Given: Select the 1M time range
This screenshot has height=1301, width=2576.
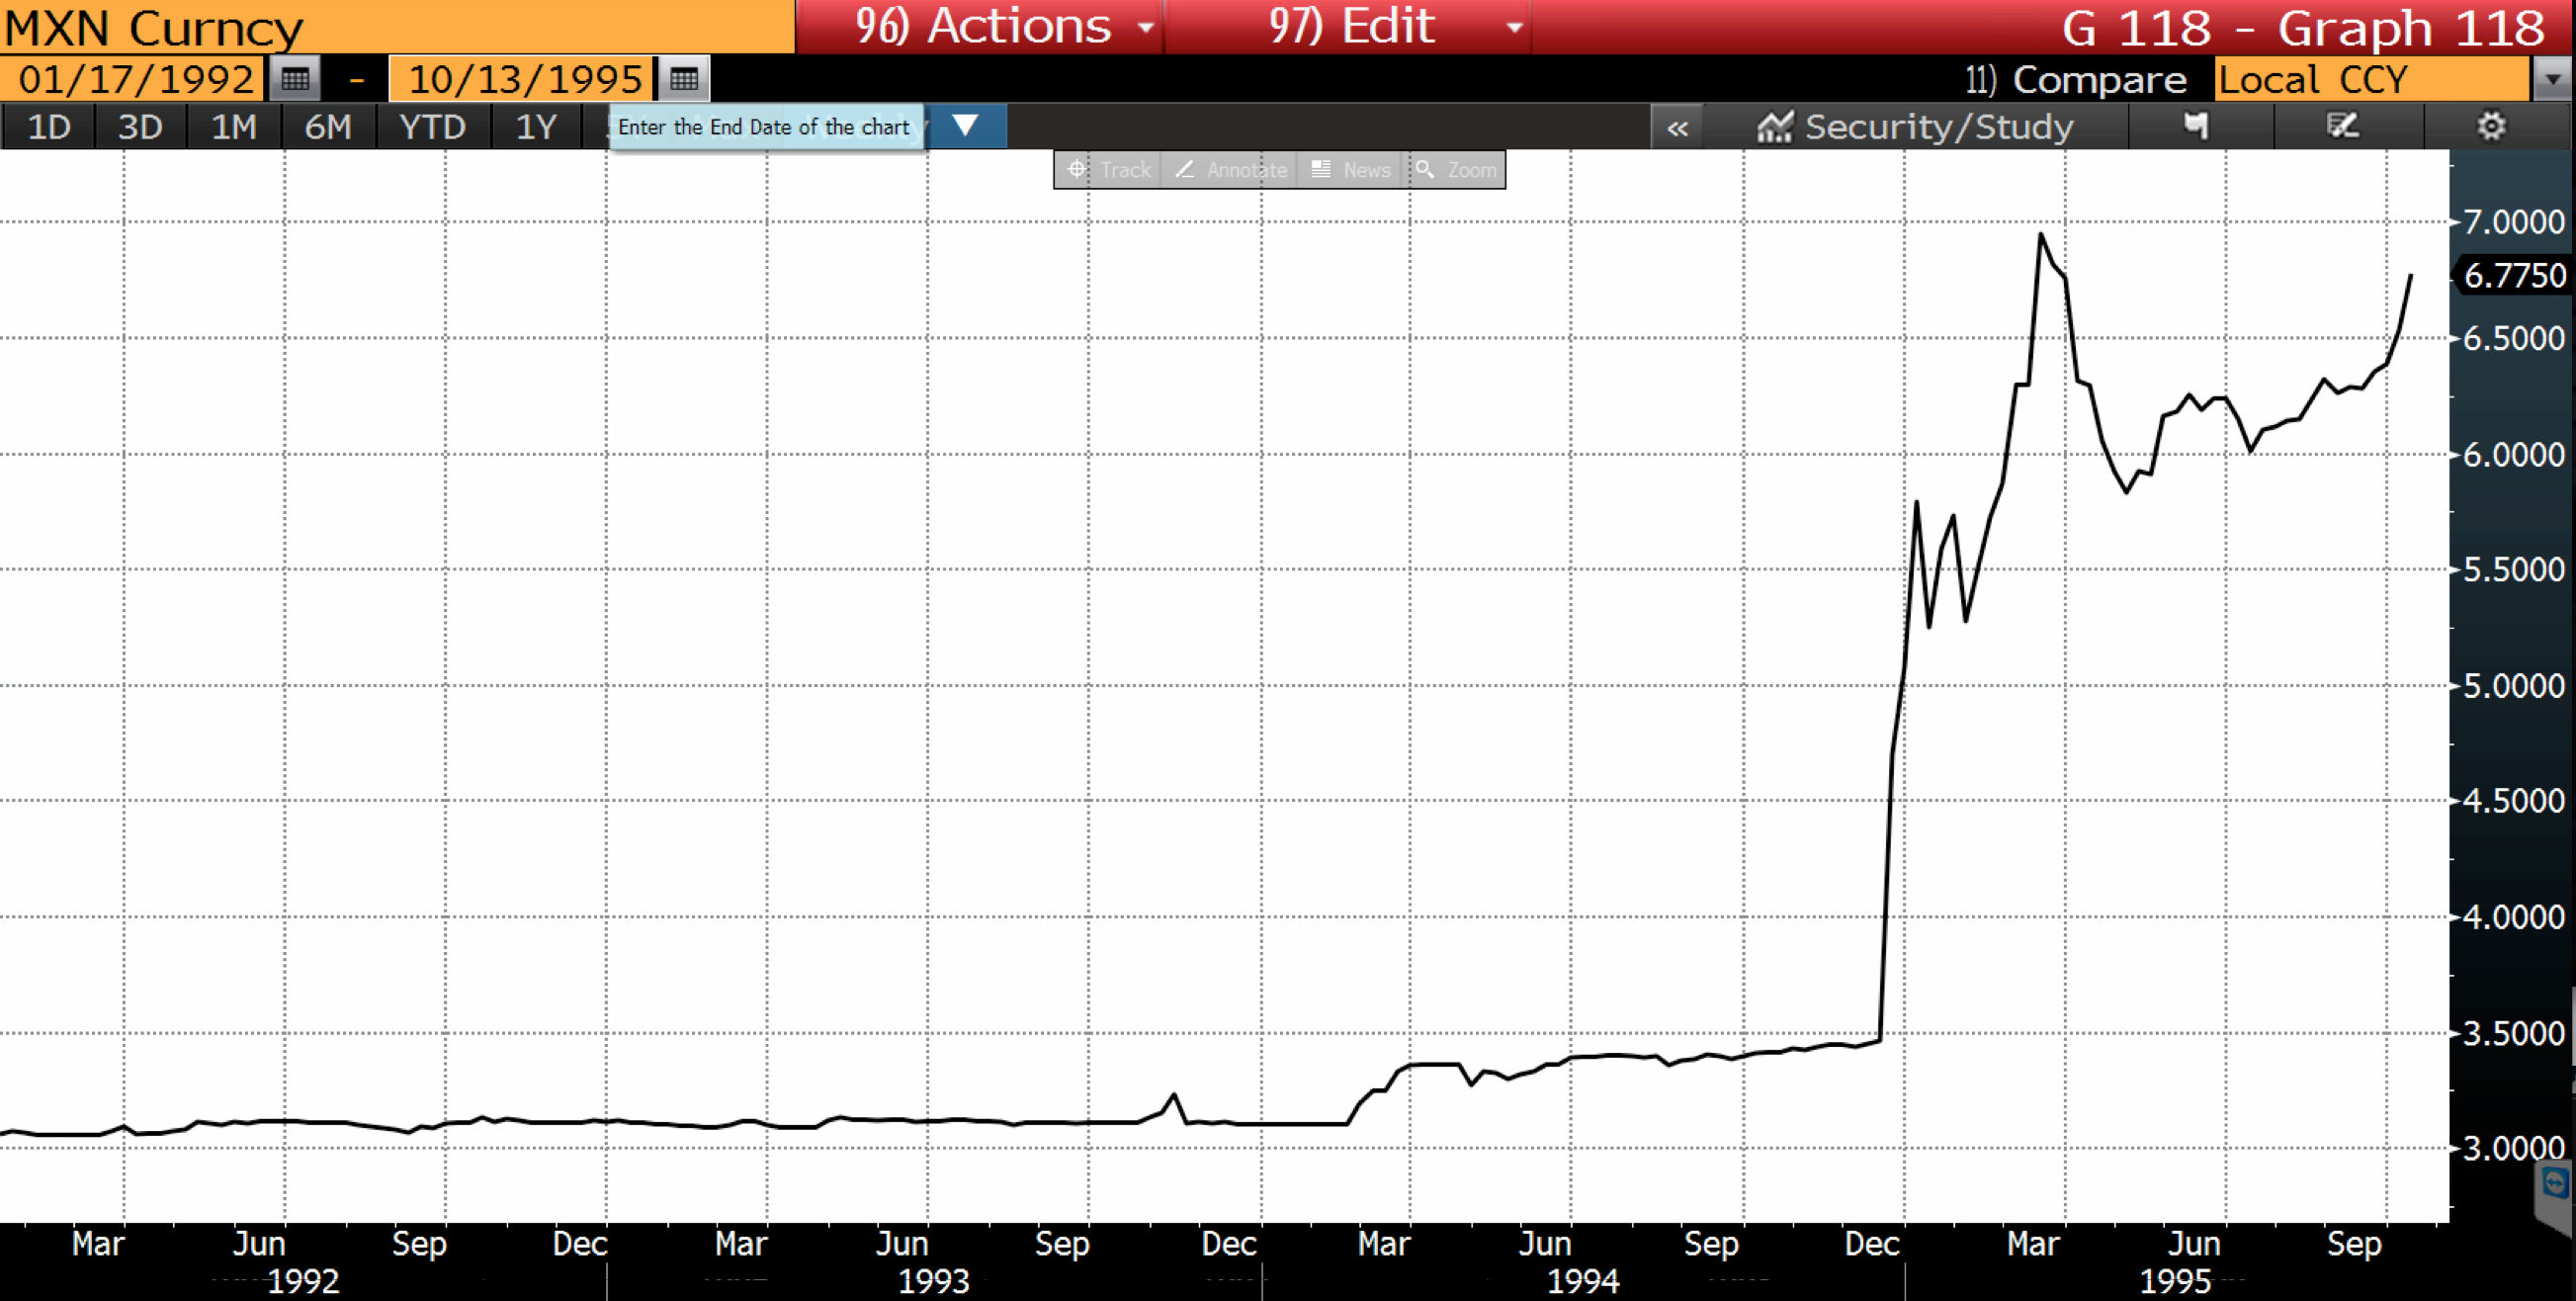Looking at the screenshot, I should (x=233, y=127).
